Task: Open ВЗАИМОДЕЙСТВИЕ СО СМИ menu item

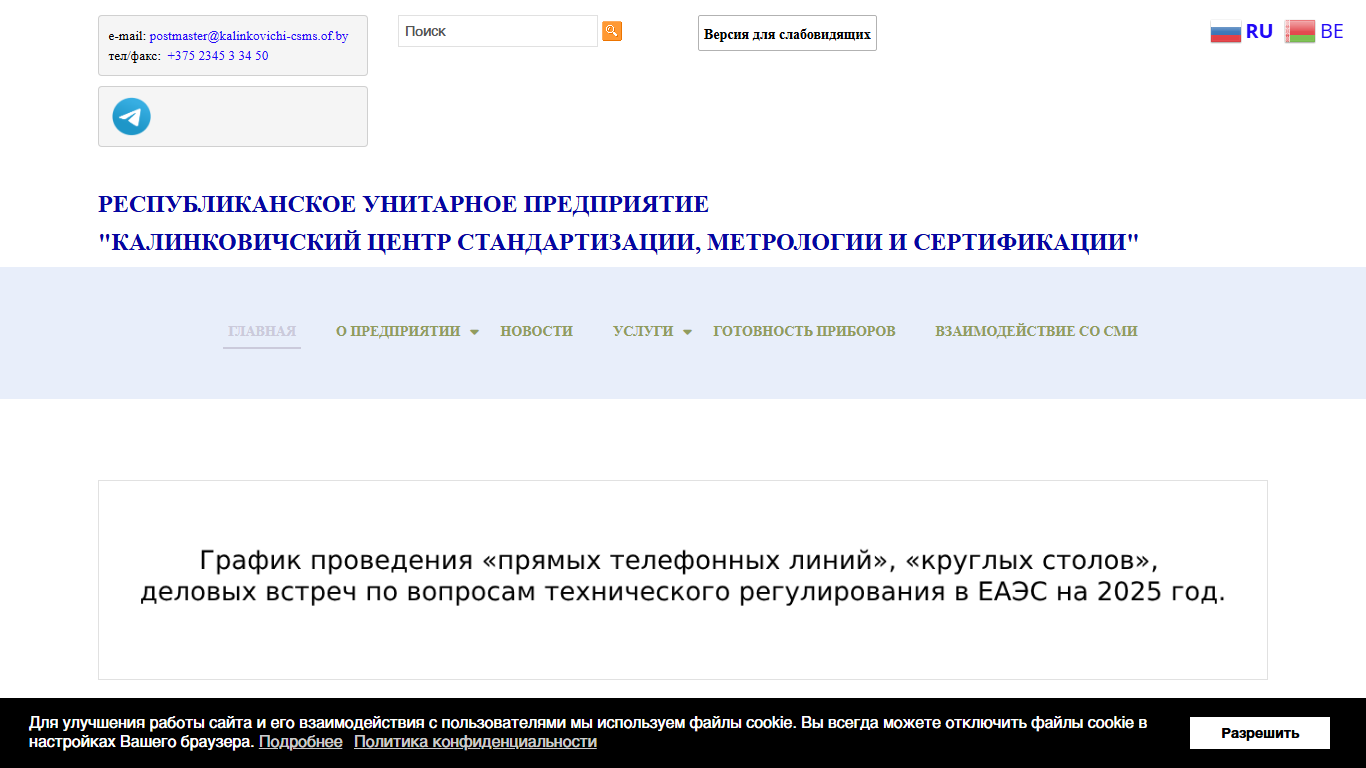Action: [x=1036, y=331]
